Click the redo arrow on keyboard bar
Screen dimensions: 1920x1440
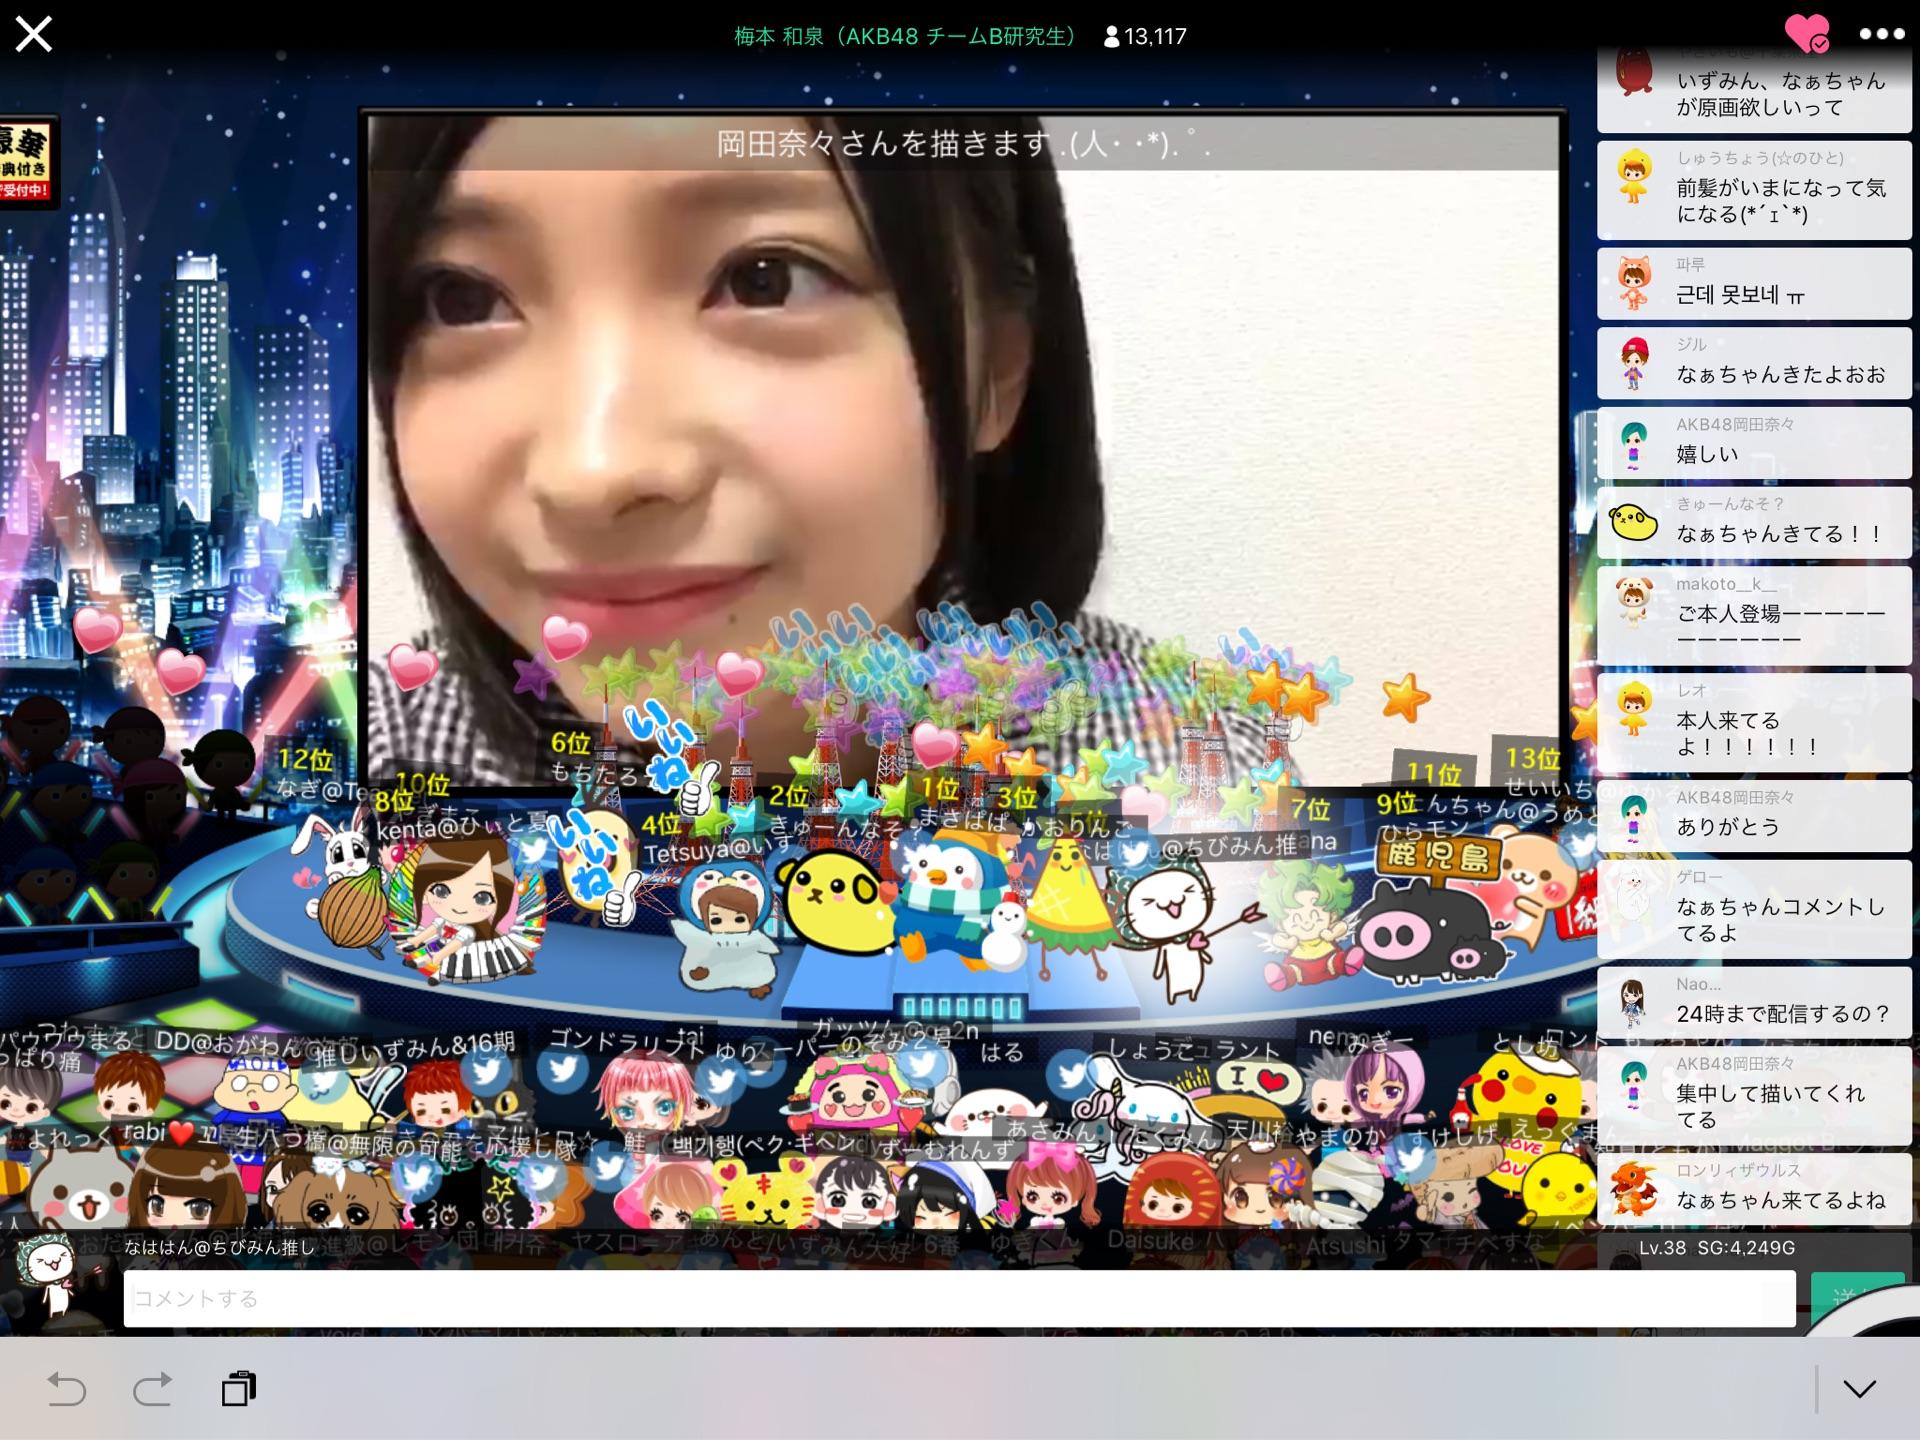pyautogui.click(x=152, y=1389)
